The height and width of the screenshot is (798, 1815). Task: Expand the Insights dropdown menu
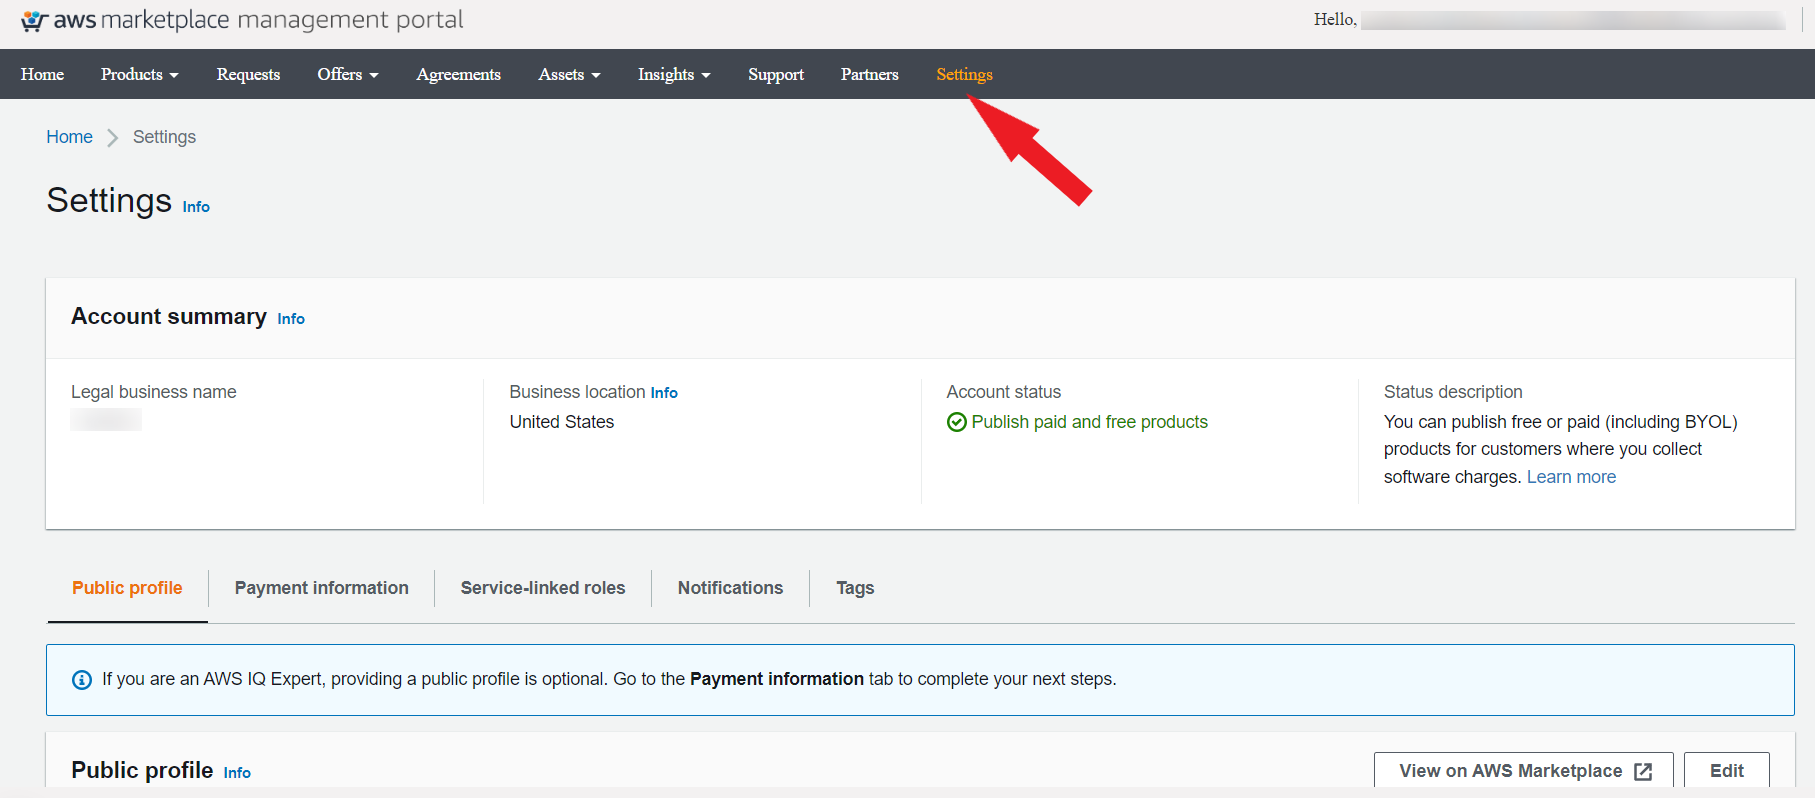pos(674,74)
